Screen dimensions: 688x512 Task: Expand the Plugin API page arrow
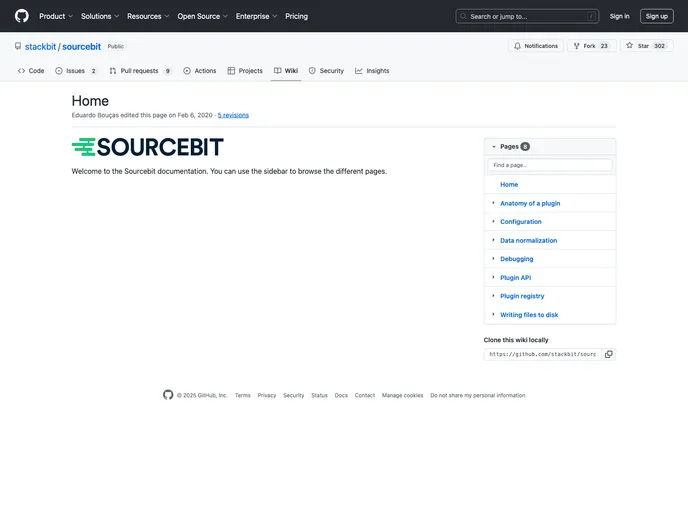point(493,277)
